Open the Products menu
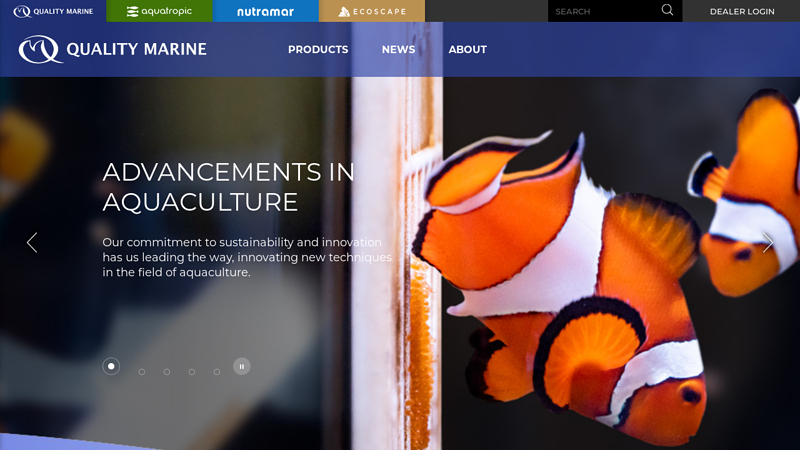 [x=318, y=49]
